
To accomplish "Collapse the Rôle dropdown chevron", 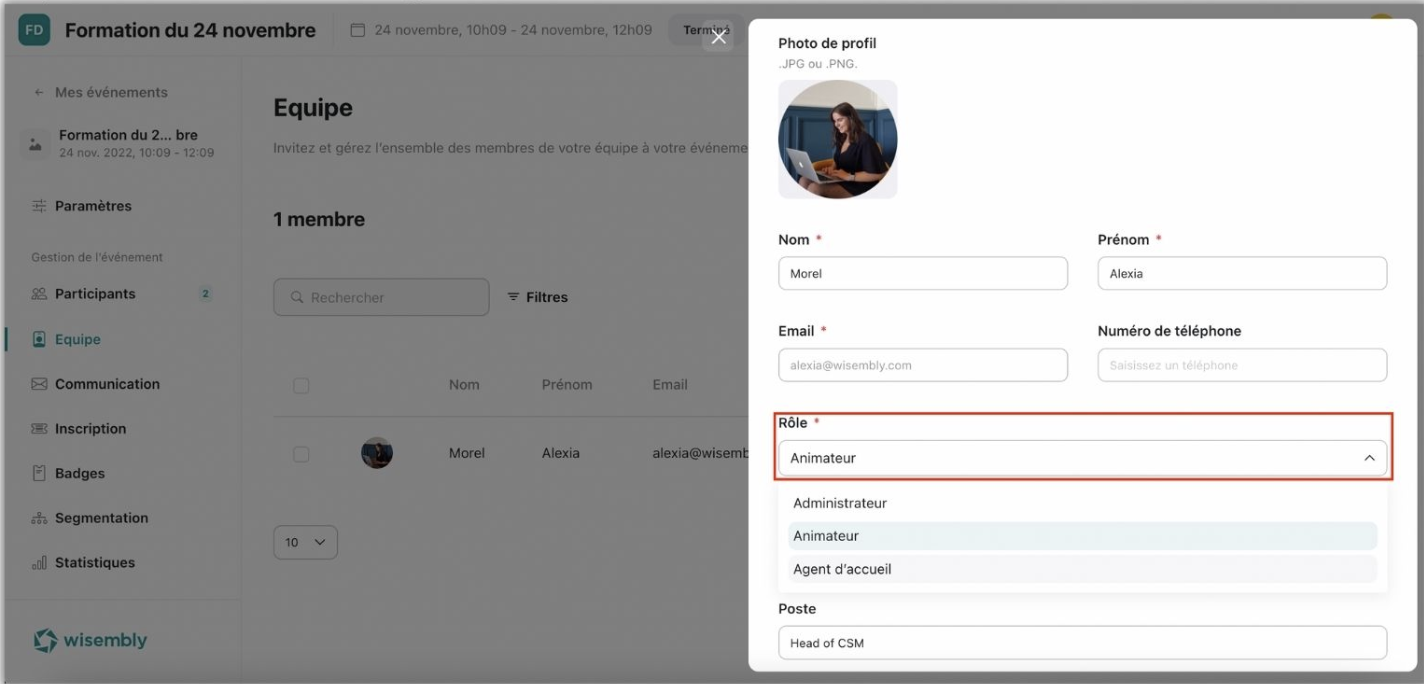I will click(1369, 458).
